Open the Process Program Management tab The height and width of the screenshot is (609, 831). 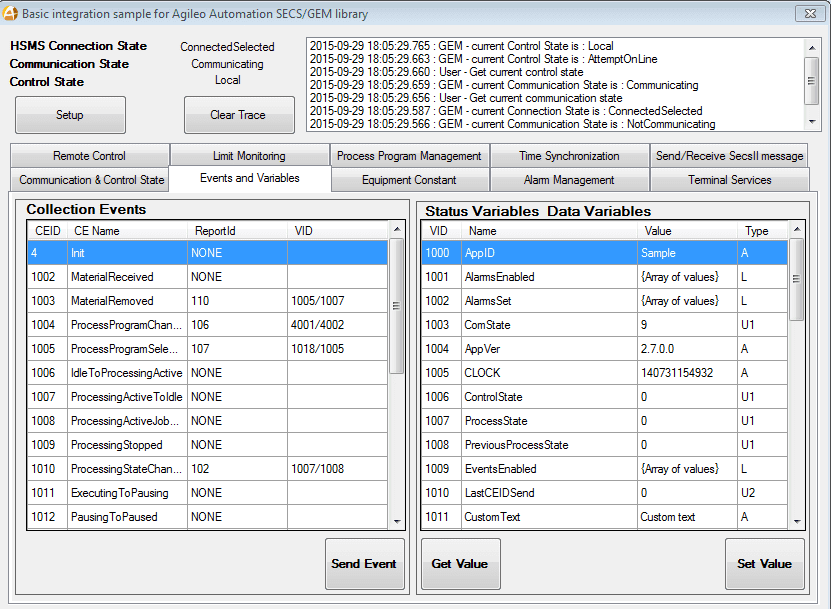tap(409, 156)
